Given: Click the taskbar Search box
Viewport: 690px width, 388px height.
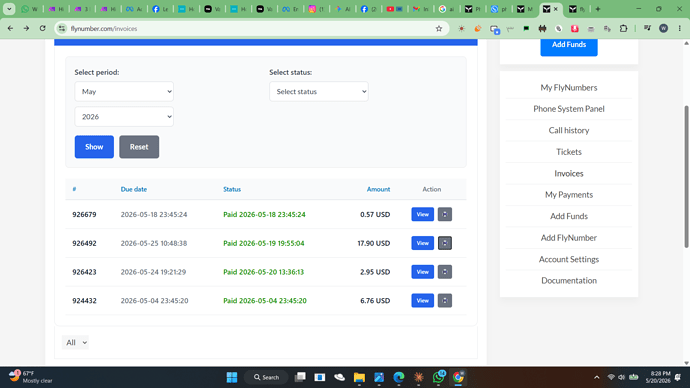Looking at the screenshot, I should pos(267,377).
